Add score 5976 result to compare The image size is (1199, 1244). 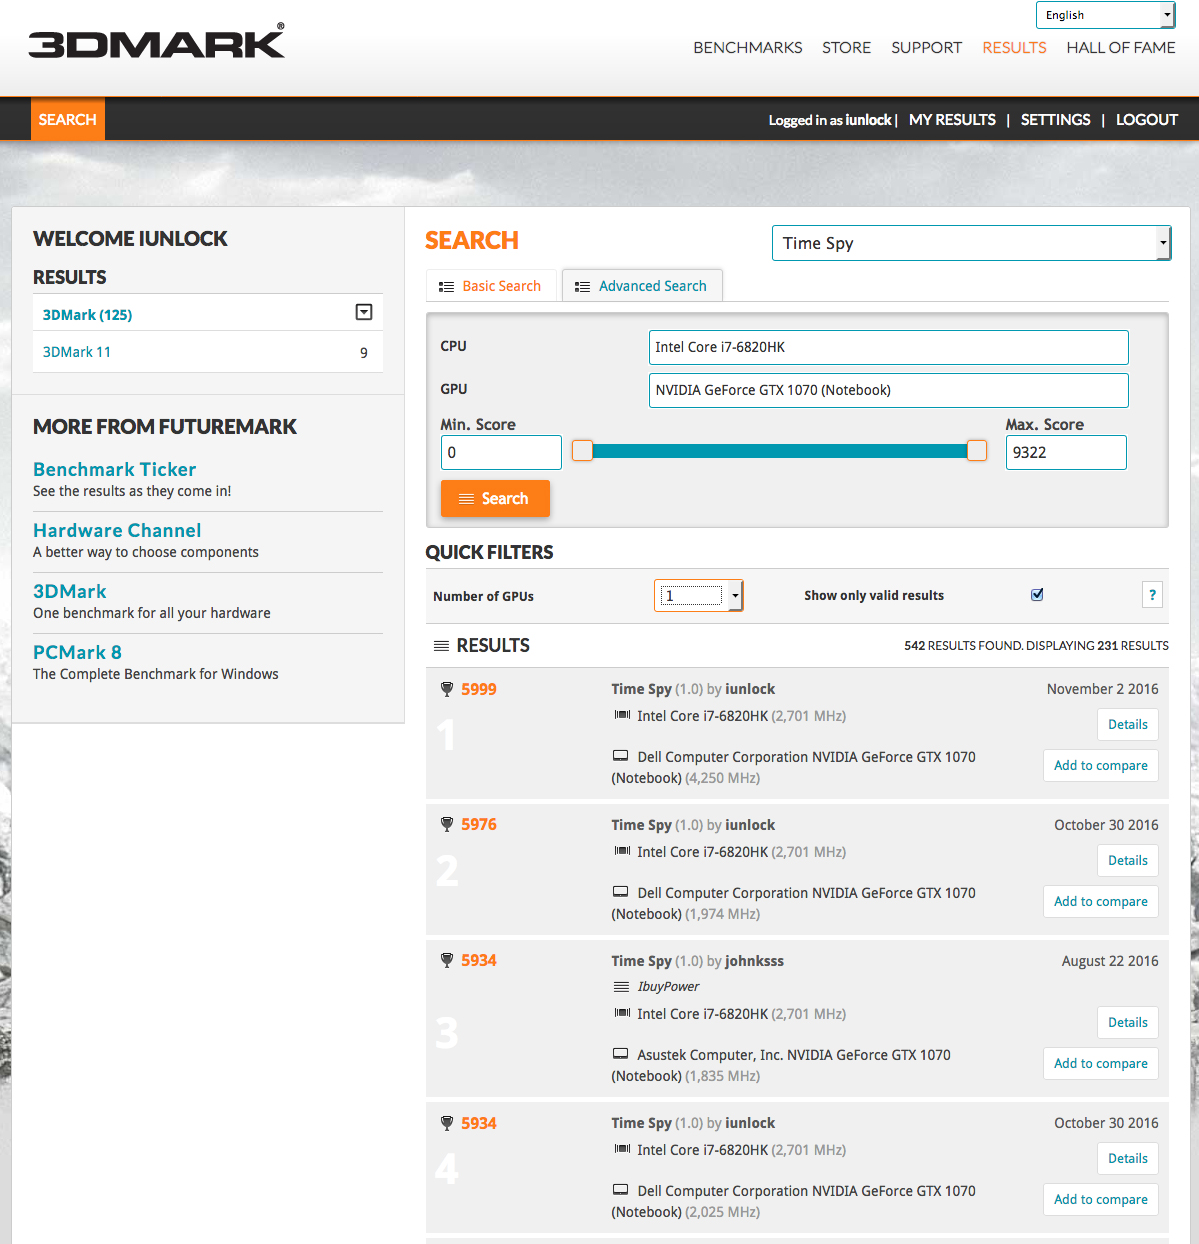tap(1101, 902)
